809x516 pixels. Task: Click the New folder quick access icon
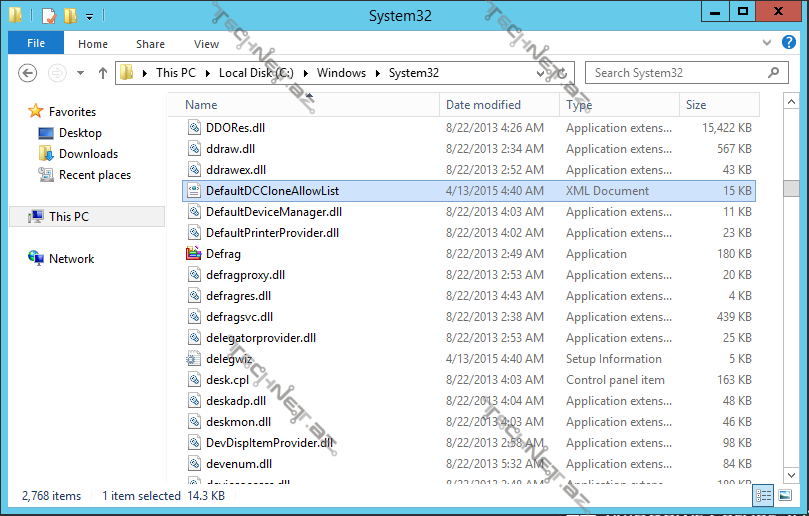point(70,15)
